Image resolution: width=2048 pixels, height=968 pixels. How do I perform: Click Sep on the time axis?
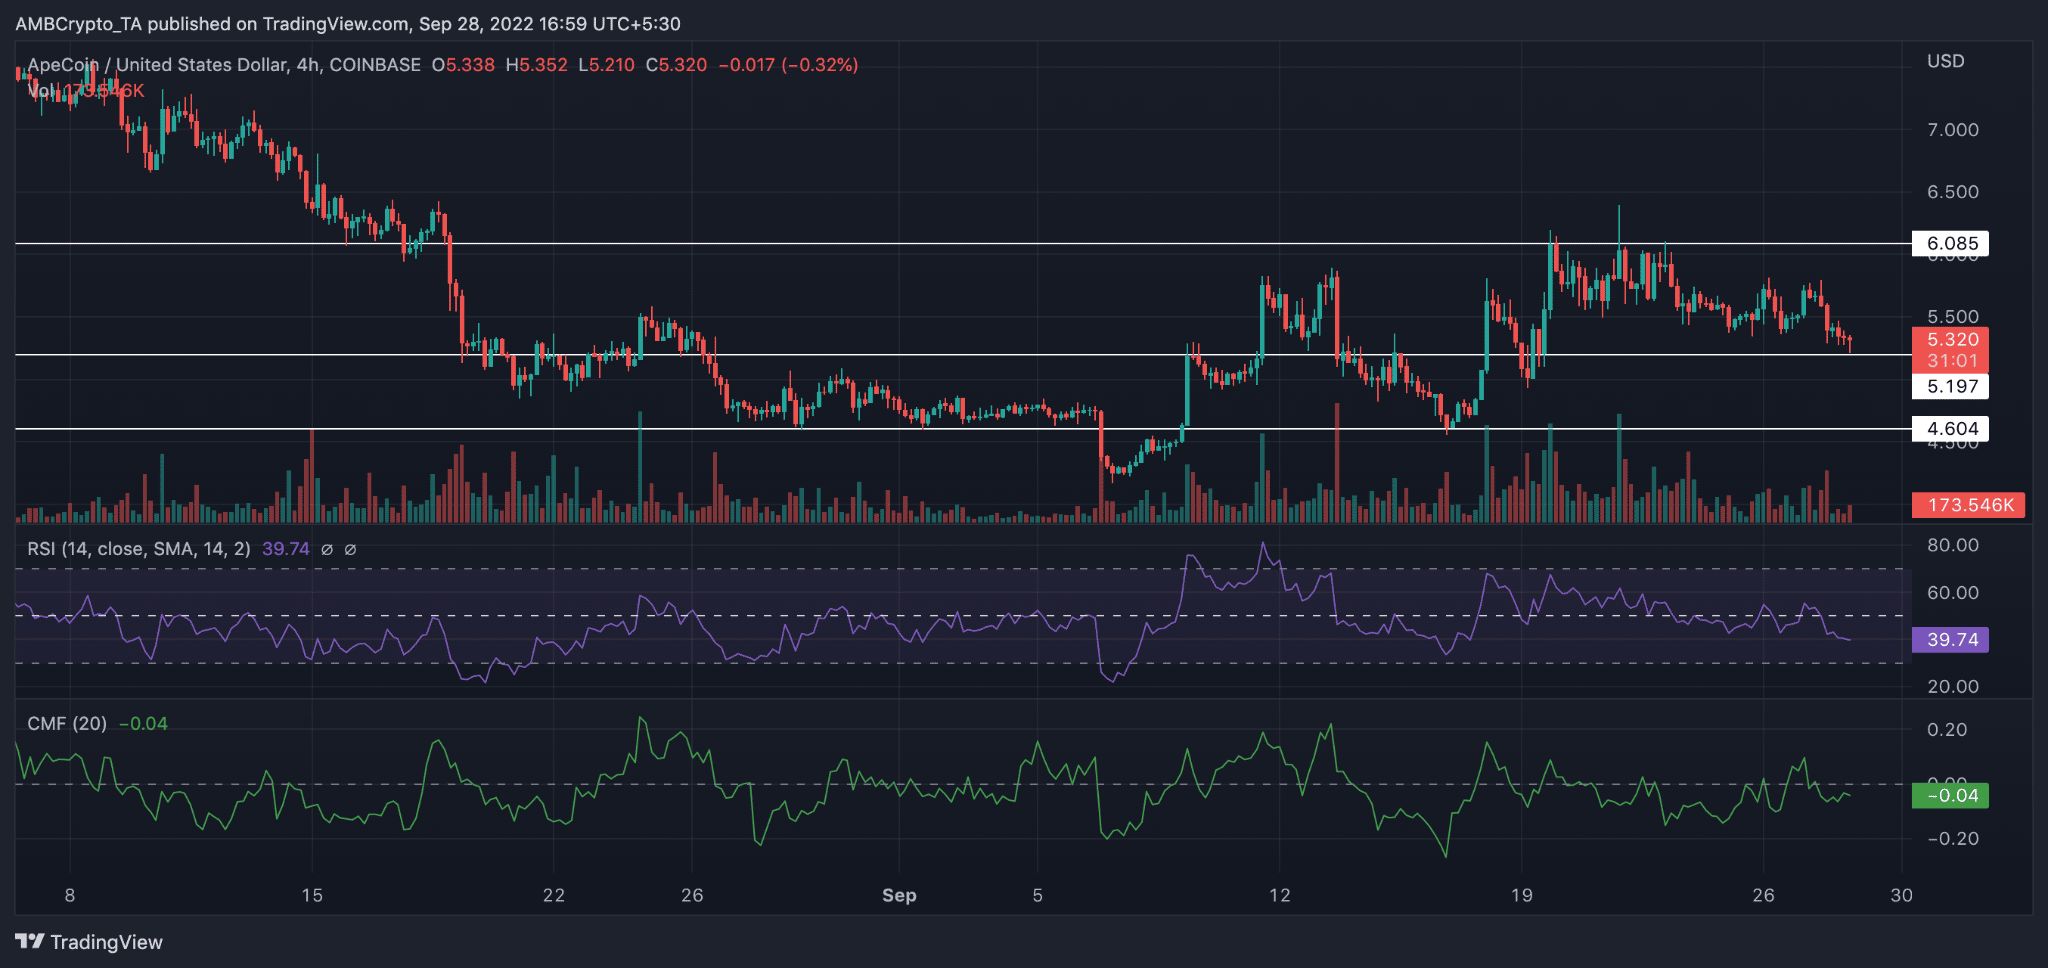[899, 896]
